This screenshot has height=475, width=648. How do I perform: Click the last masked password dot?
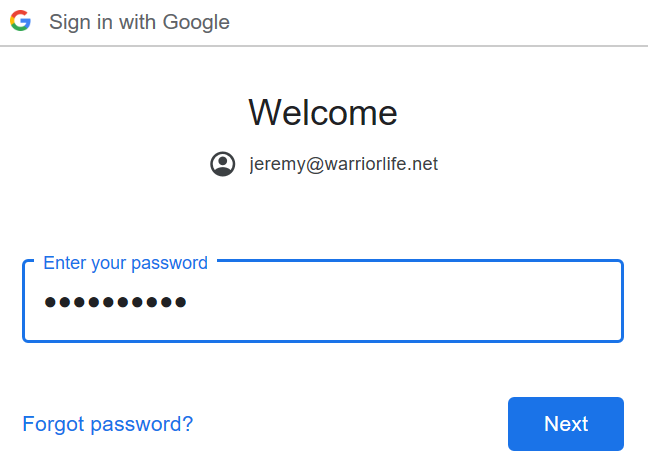tap(181, 302)
